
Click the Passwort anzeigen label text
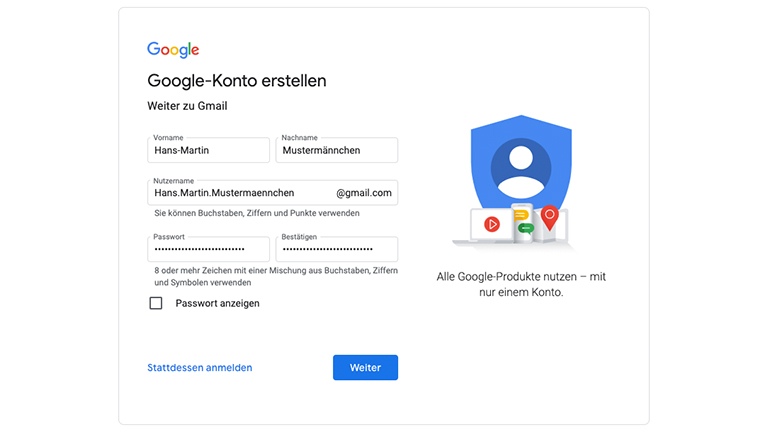[x=217, y=303]
